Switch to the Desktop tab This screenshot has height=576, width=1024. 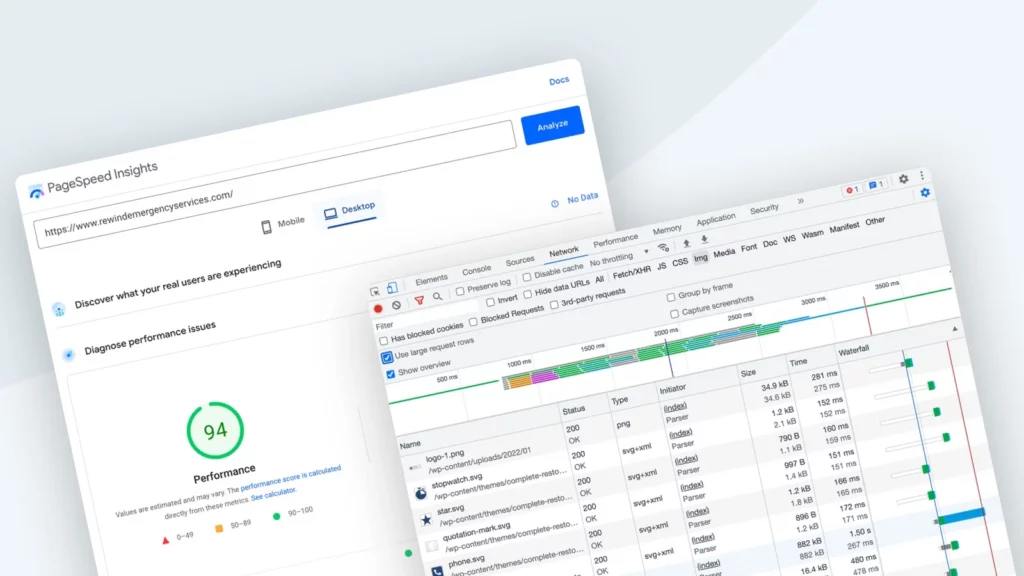pyautogui.click(x=350, y=210)
